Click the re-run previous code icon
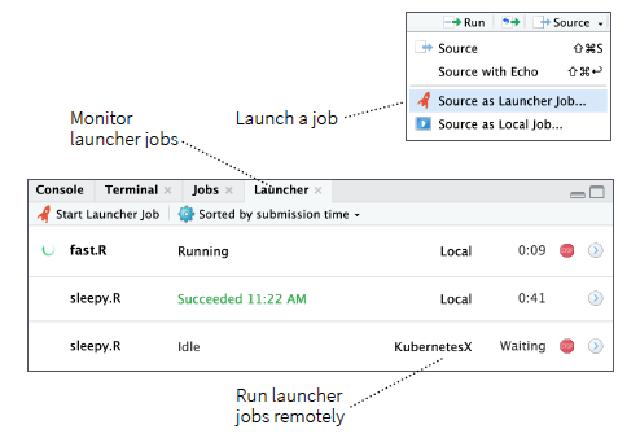 pos(511,22)
